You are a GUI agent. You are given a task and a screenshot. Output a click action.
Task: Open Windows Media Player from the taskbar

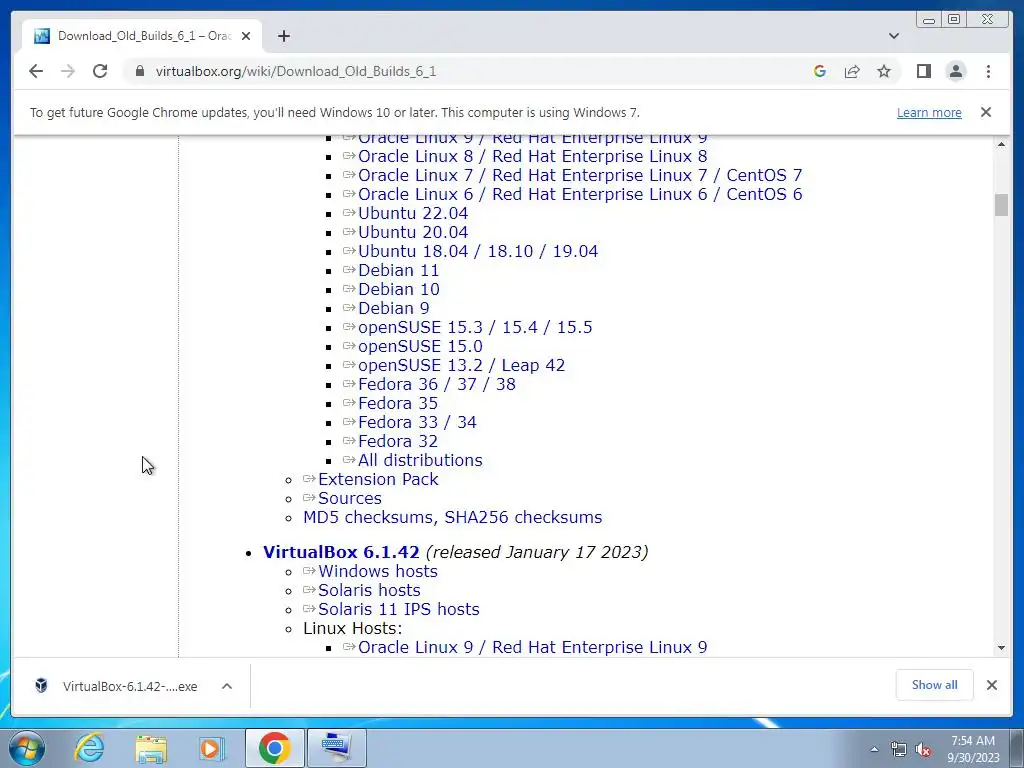pyautogui.click(x=212, y=748)
